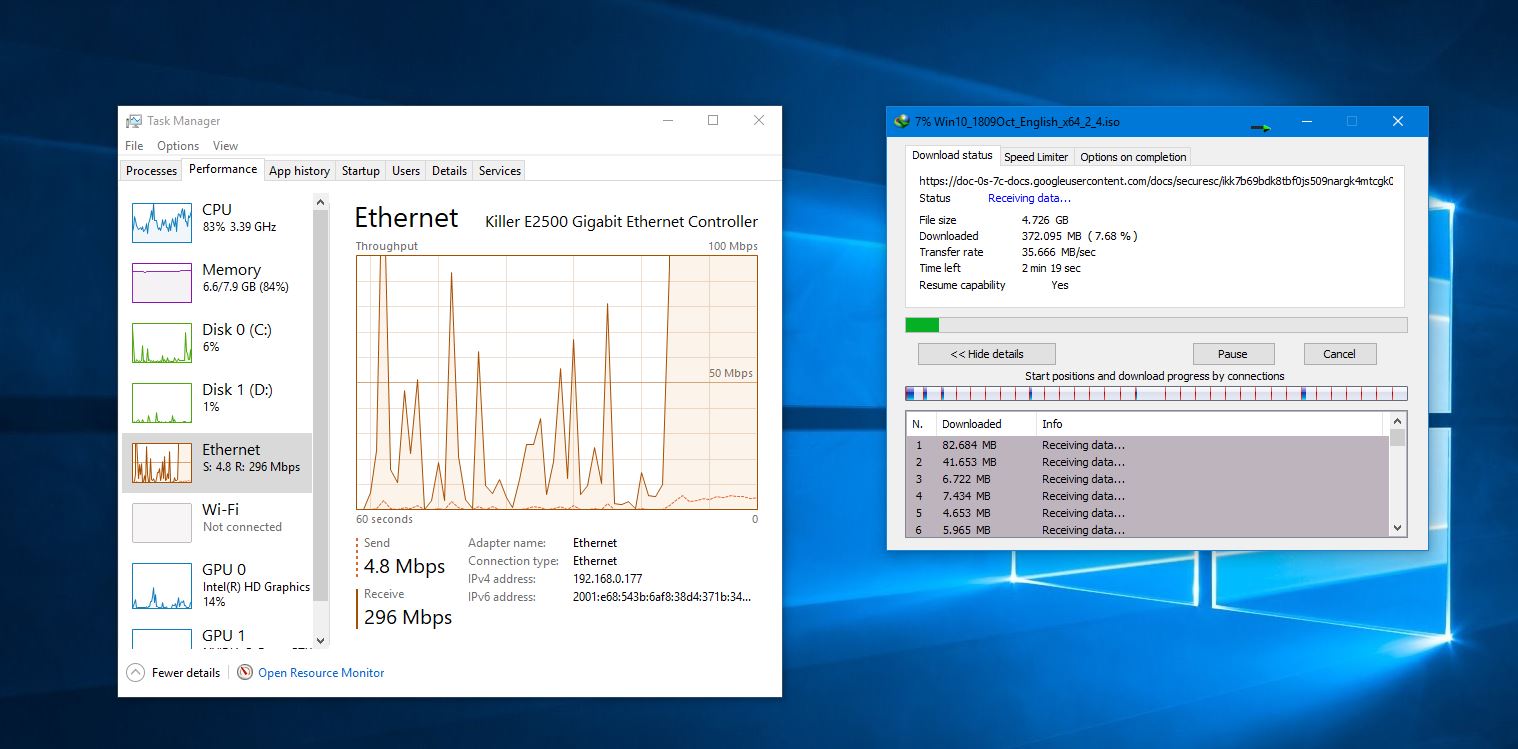This screenshot has height=749, width=1518.
Task: Click the Time left 2 min 19 sec value
Action: point(1051,268)
